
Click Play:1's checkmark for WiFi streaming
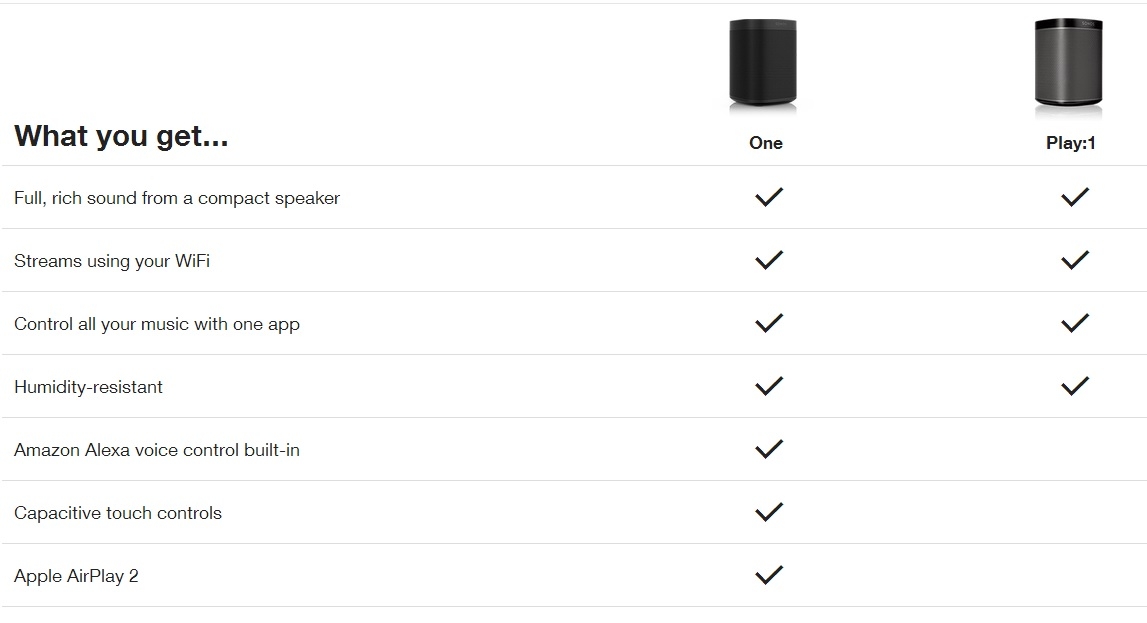(x=1075, y=260)
